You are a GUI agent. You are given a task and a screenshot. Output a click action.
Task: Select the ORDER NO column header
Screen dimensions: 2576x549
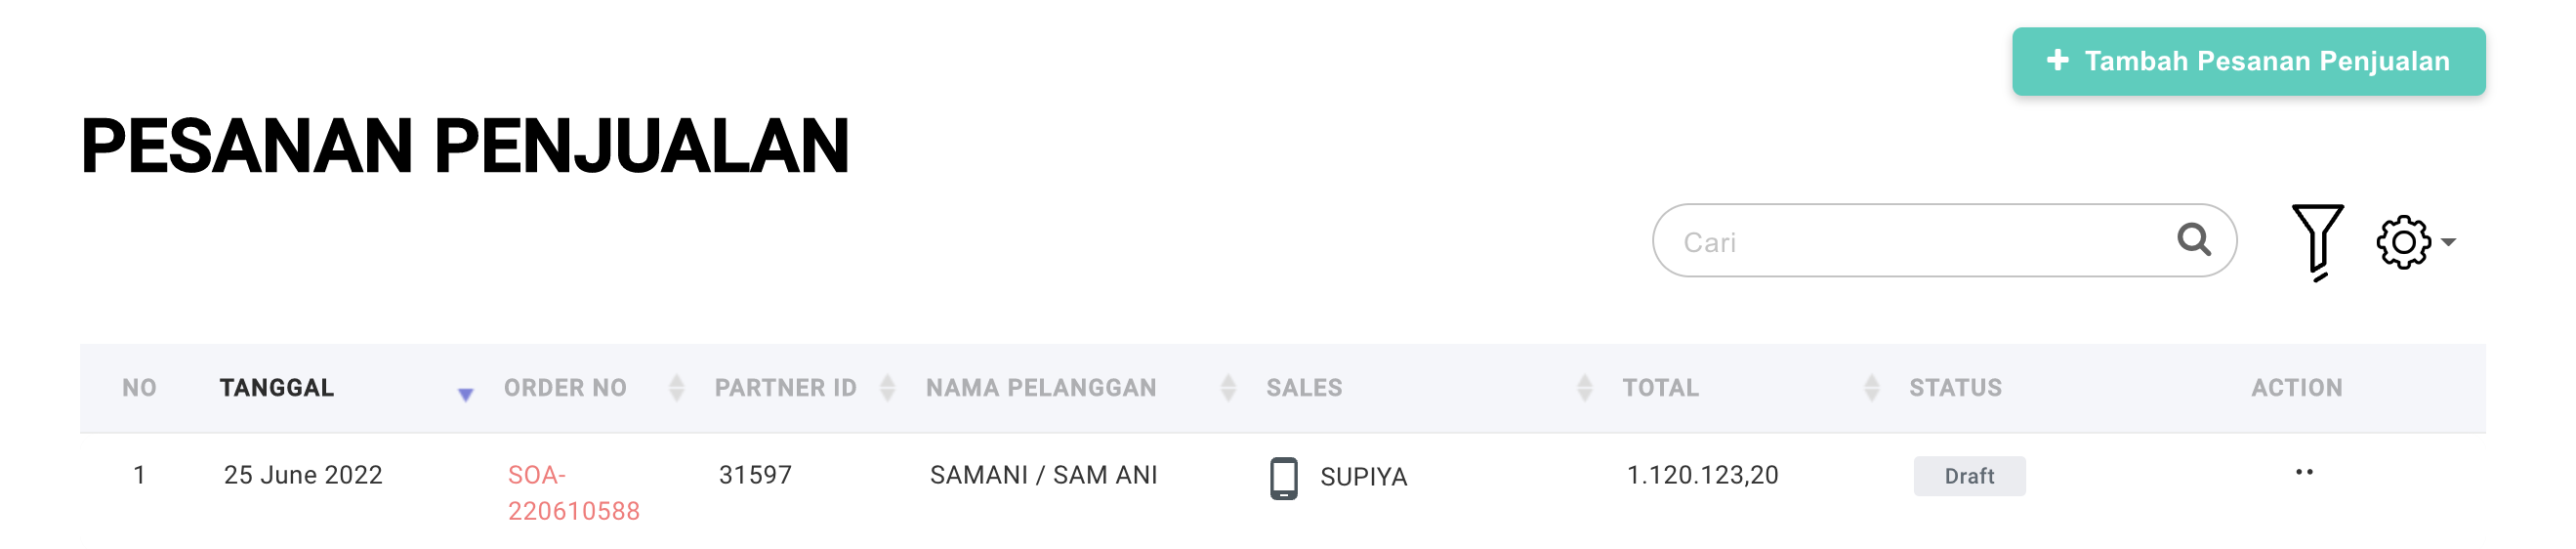coord(565,388)
